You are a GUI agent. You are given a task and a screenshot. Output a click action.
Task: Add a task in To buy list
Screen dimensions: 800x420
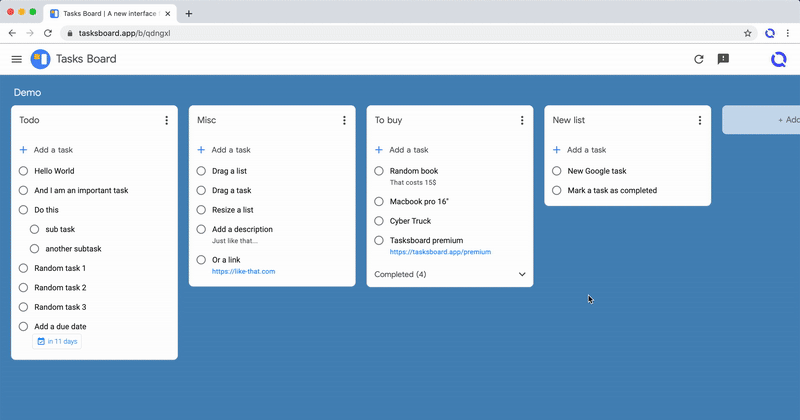point(408,150)
